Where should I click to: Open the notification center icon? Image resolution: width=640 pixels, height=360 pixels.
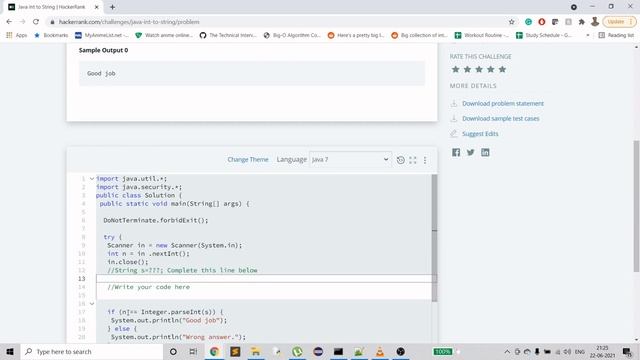click(627, 351)
